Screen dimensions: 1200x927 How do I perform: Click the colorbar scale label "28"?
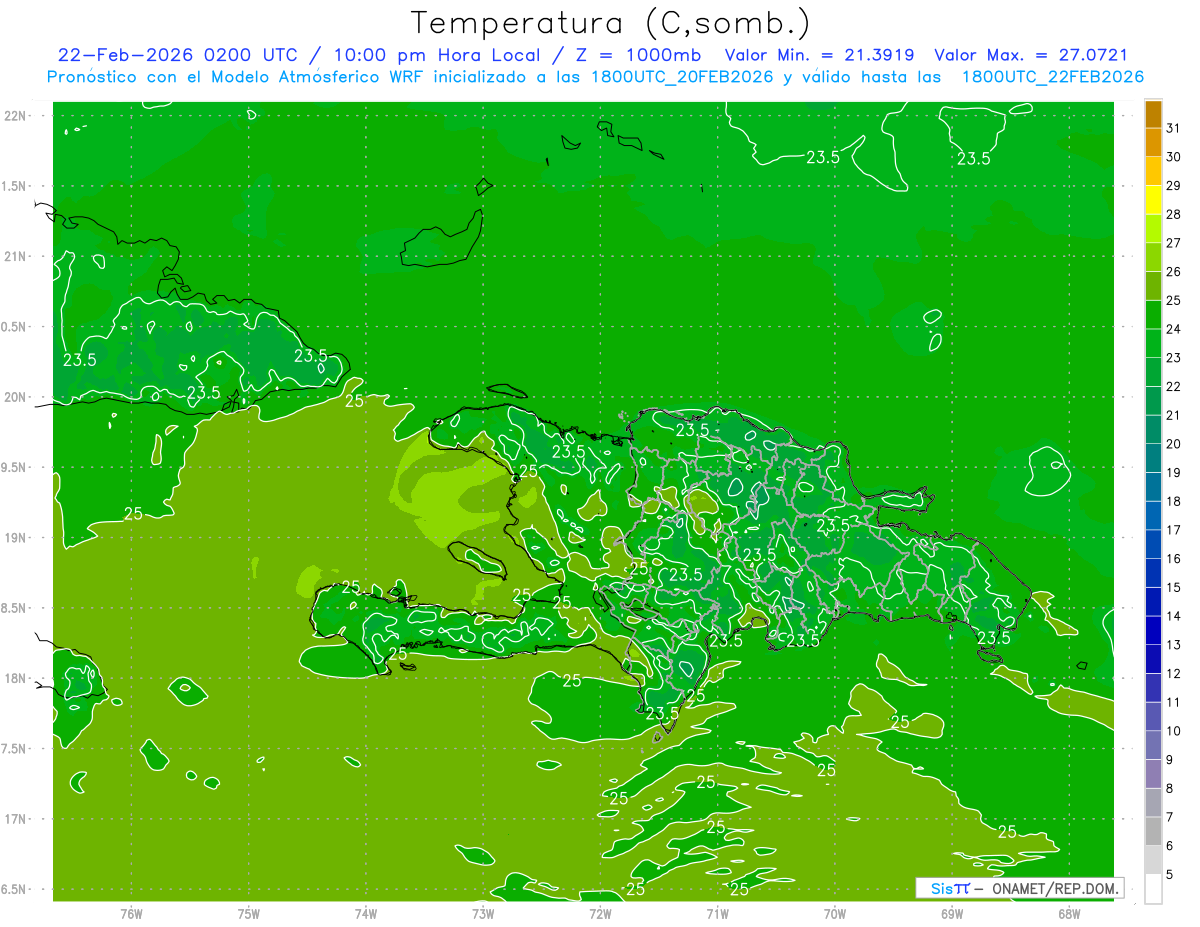[x=1173, y=215]
